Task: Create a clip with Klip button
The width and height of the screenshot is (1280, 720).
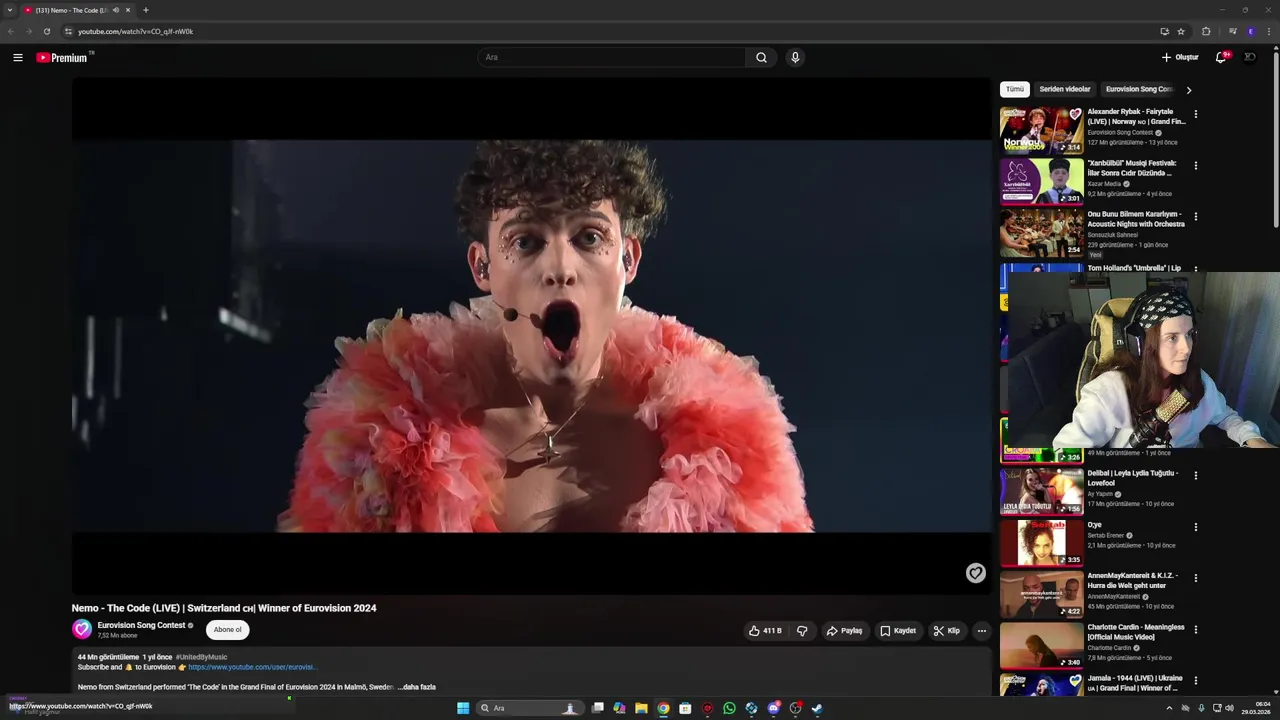Action: click(947, 631)
